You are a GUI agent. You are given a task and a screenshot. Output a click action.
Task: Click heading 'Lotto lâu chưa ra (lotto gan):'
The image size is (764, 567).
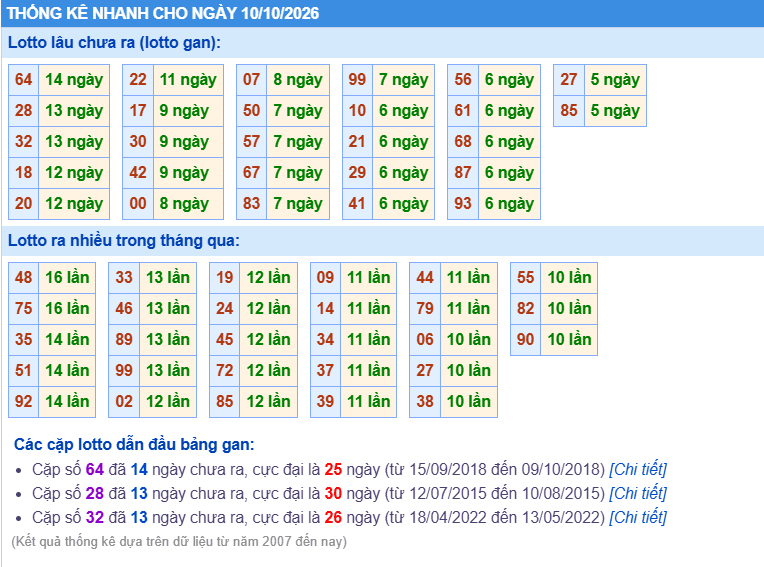click(114, 42)
